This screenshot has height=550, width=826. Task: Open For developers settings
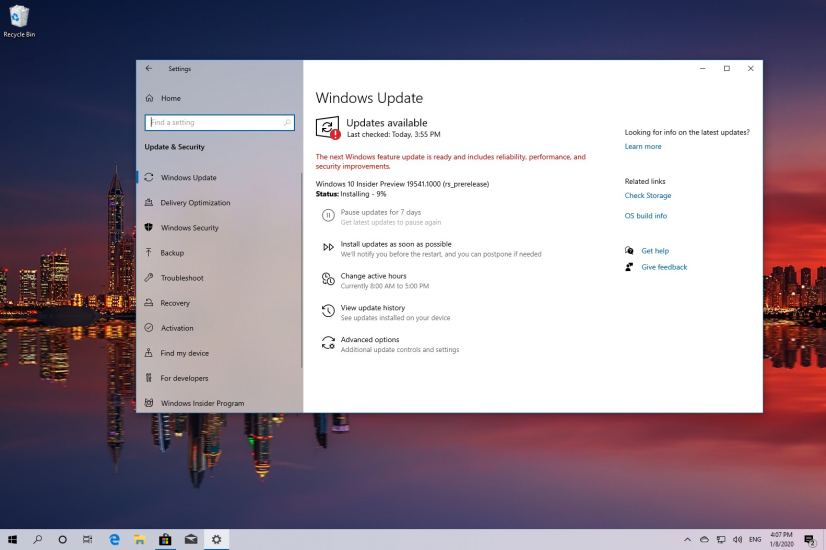(x=184, y=378)
